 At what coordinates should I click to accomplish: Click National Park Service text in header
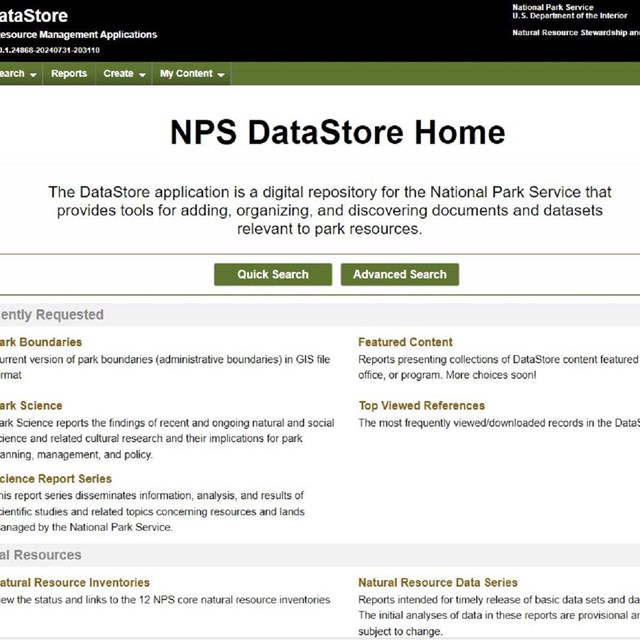point(552,8)
